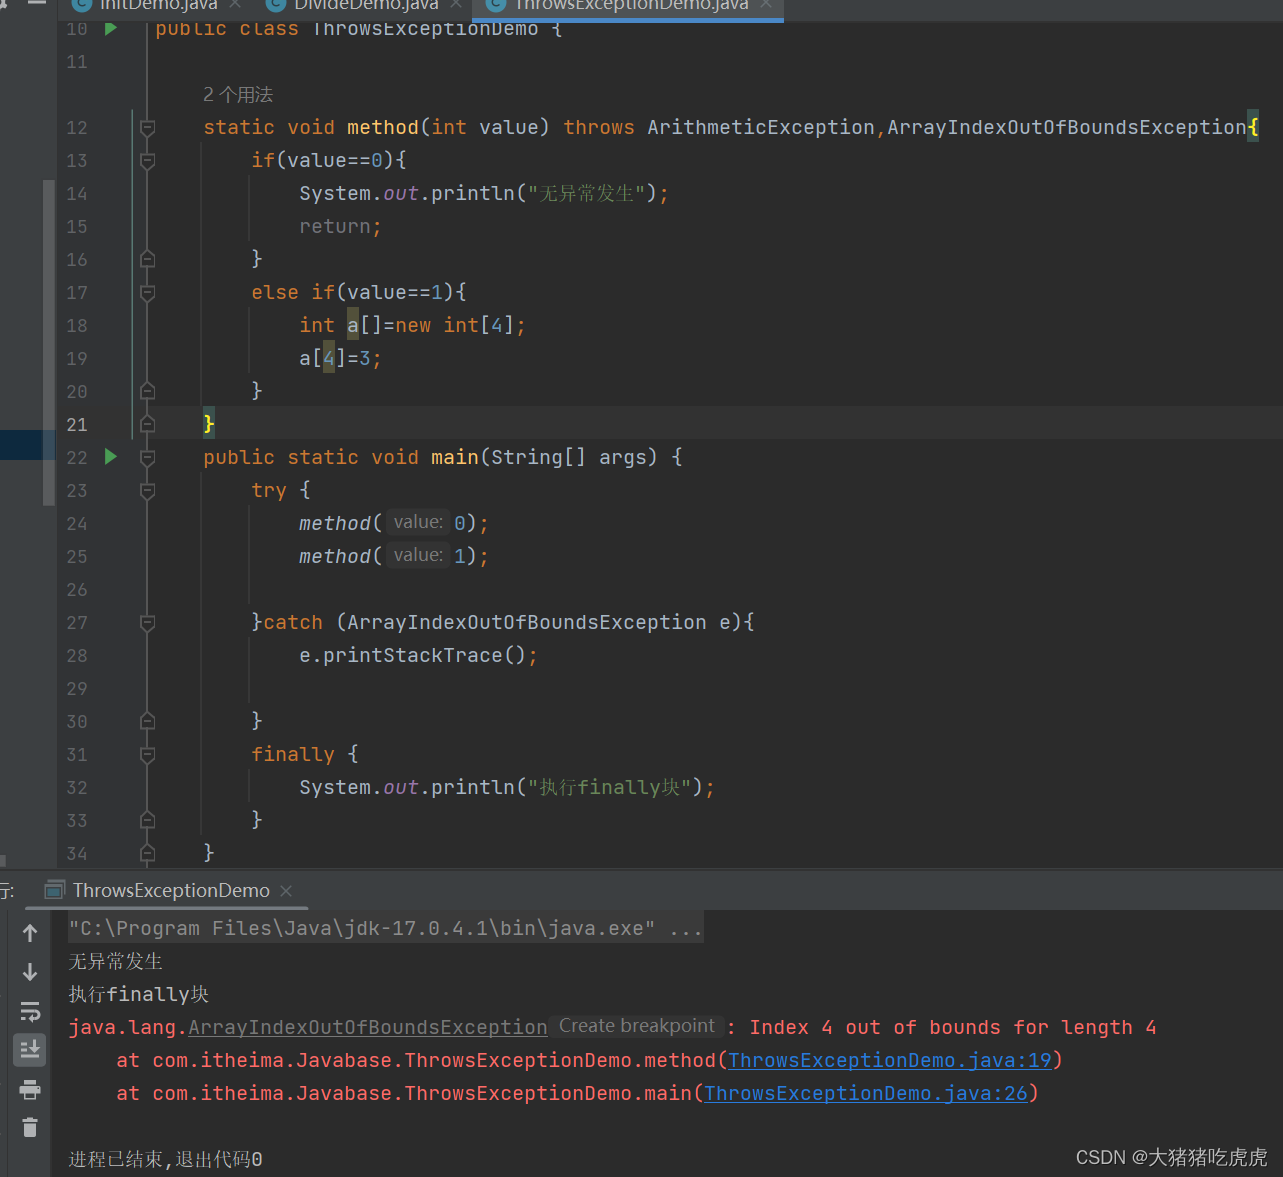Image resolution: width=1283 pixels, height=1177 pixels.
Task: Click 'throws' keyword on line 12
Action: tap(598, 127)
